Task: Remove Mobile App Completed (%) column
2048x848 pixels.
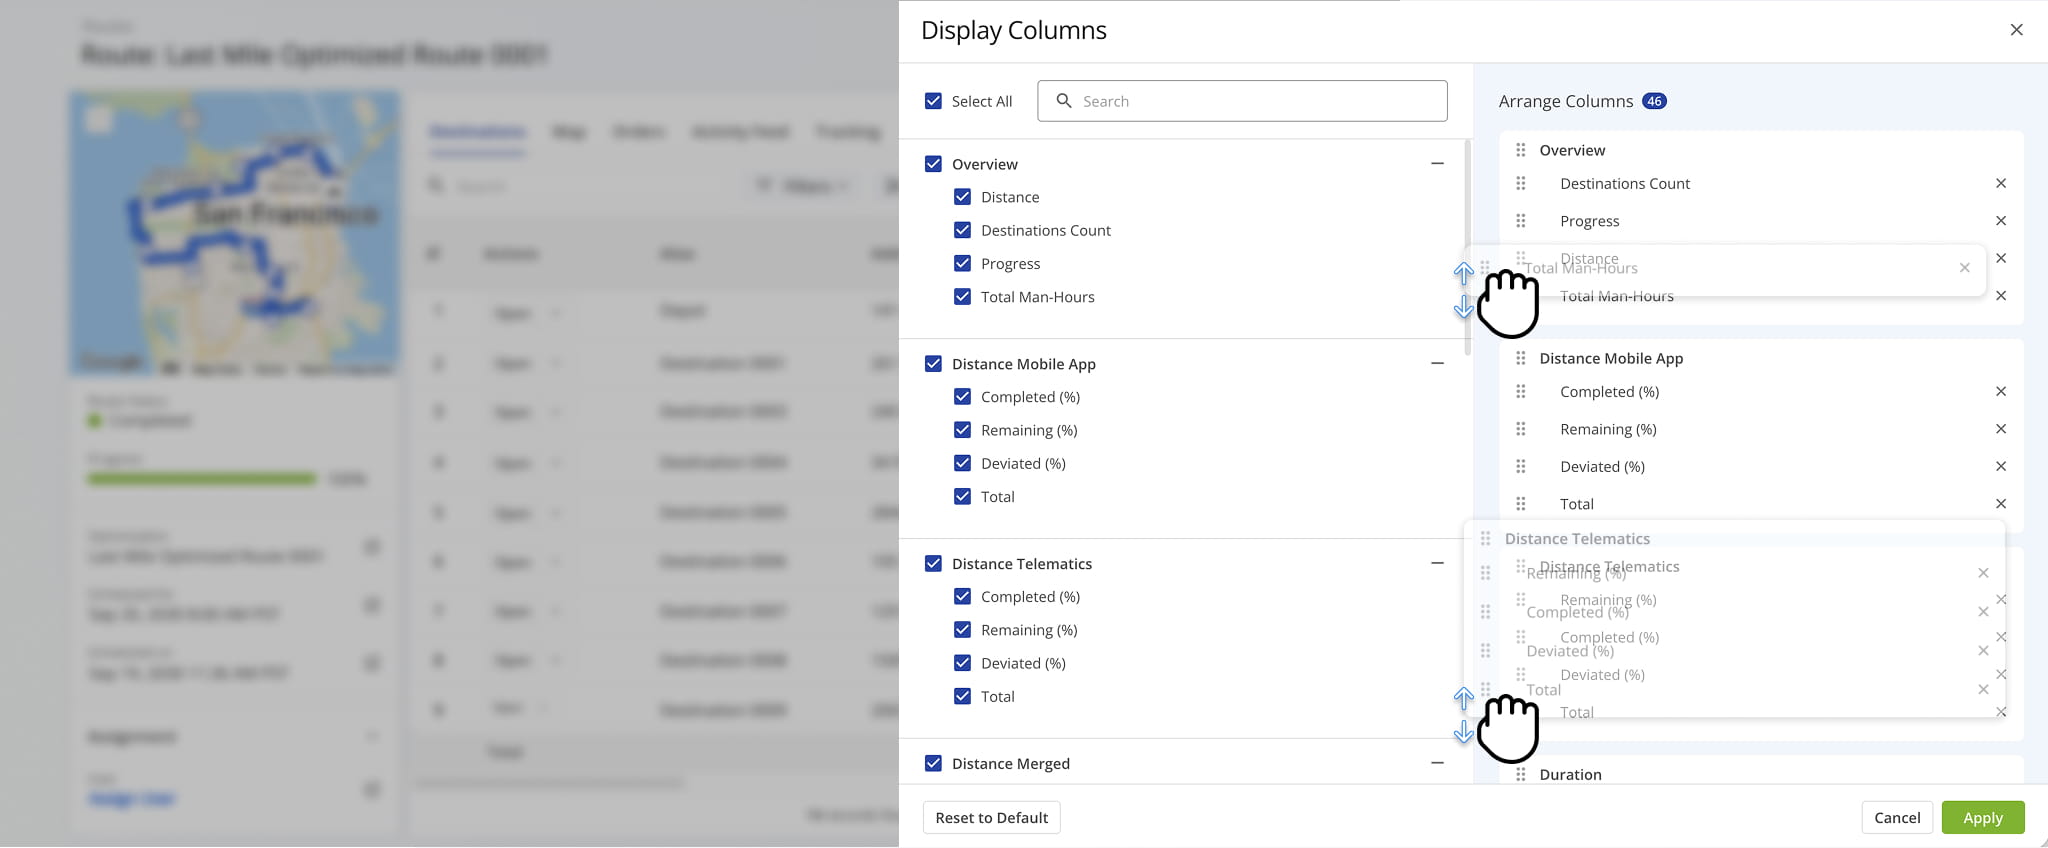Action: point(2001,392)
